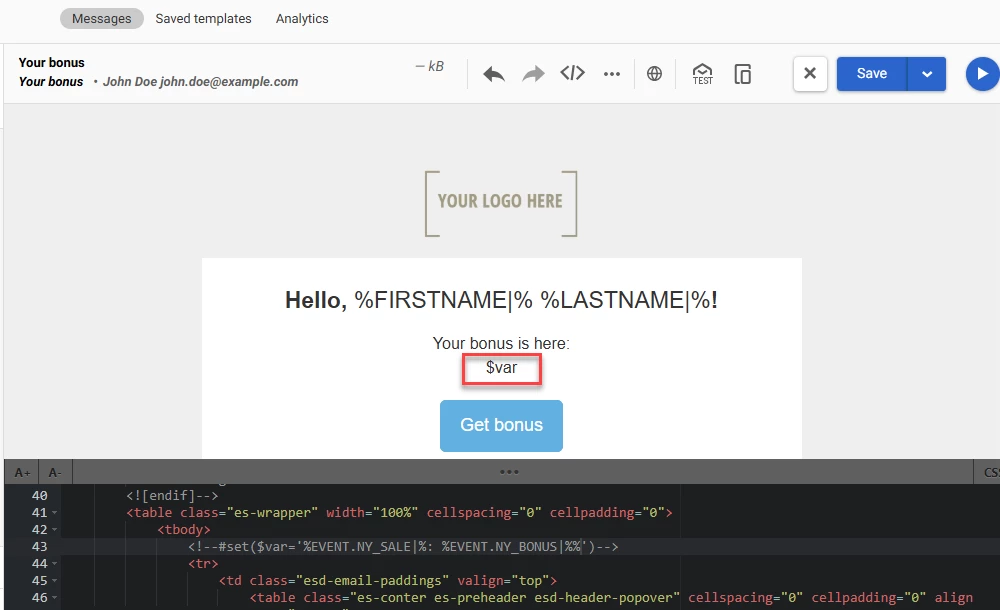
Task: Close the editor with X button
Action: pos(810,74)
